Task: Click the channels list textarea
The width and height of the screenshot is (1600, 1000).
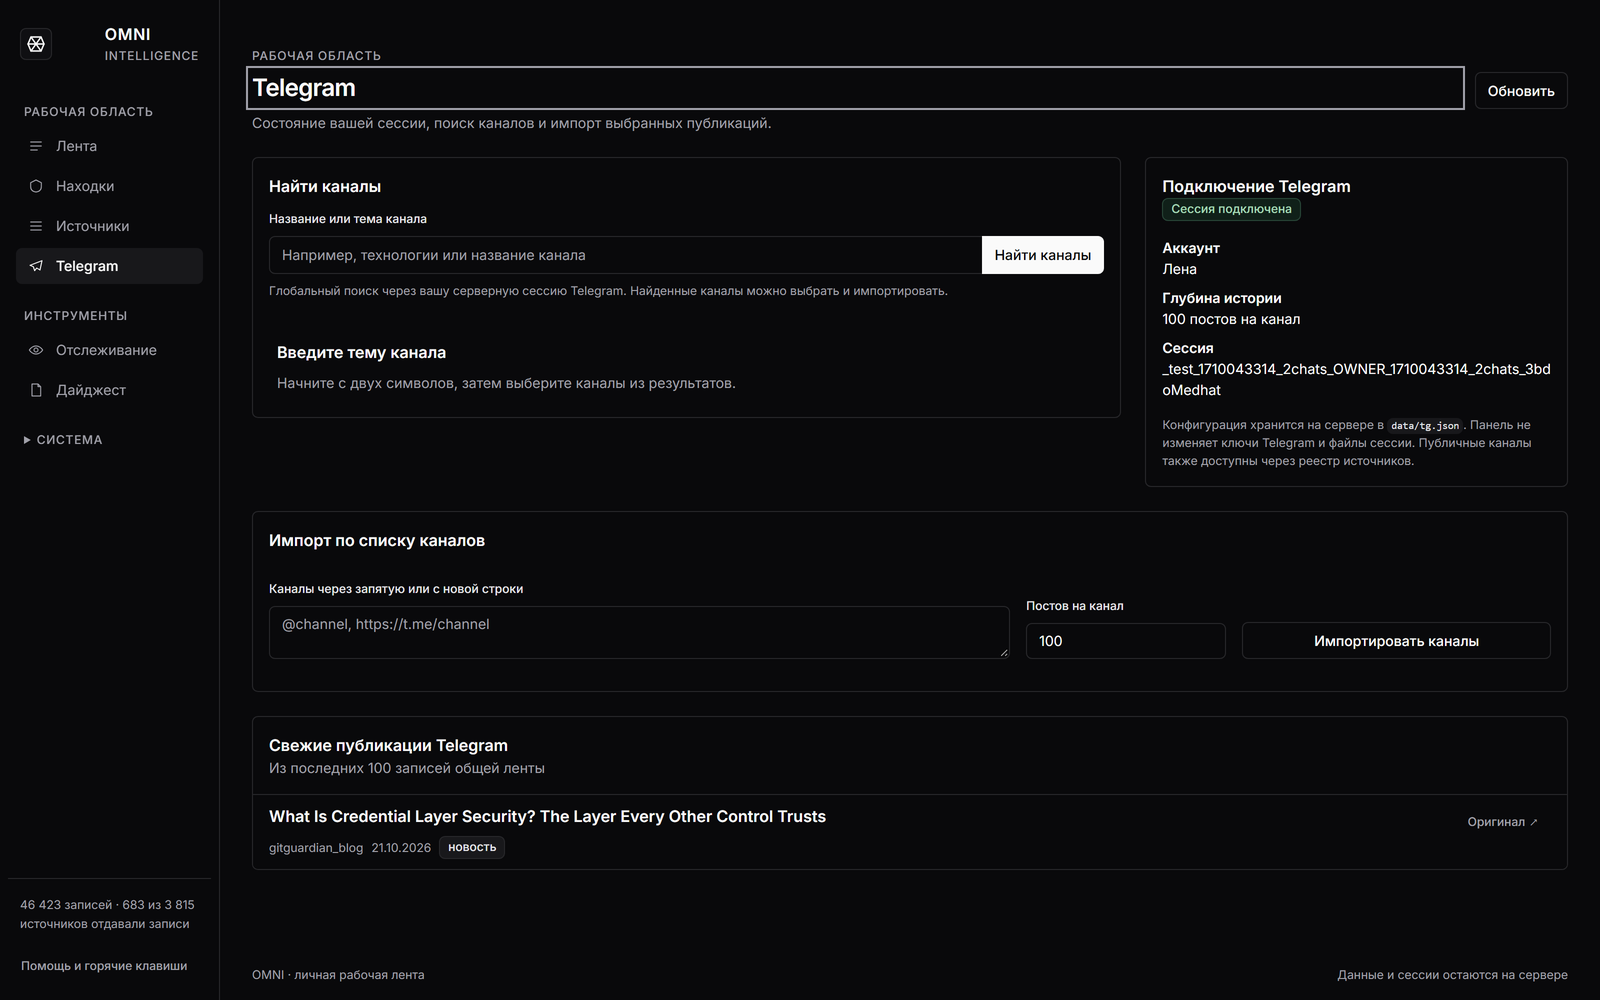Action: 639,632
